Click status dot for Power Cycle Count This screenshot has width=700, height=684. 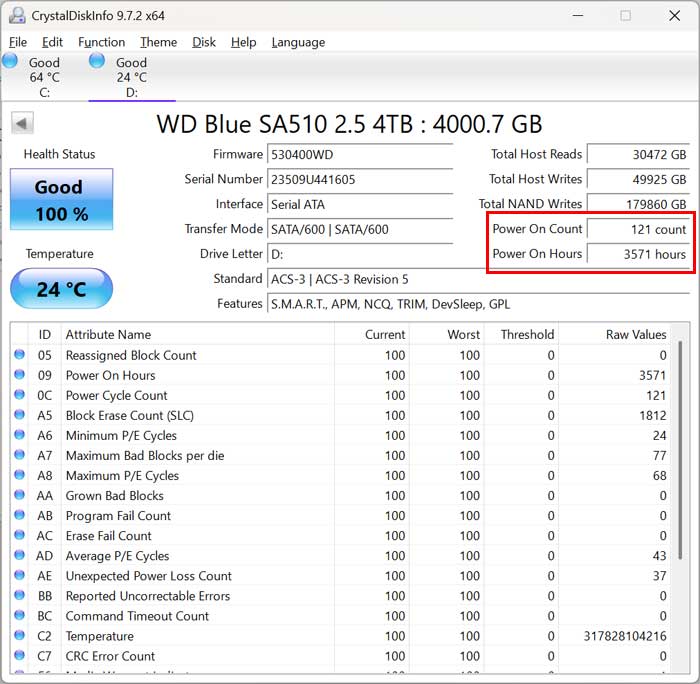coord(19,395)
